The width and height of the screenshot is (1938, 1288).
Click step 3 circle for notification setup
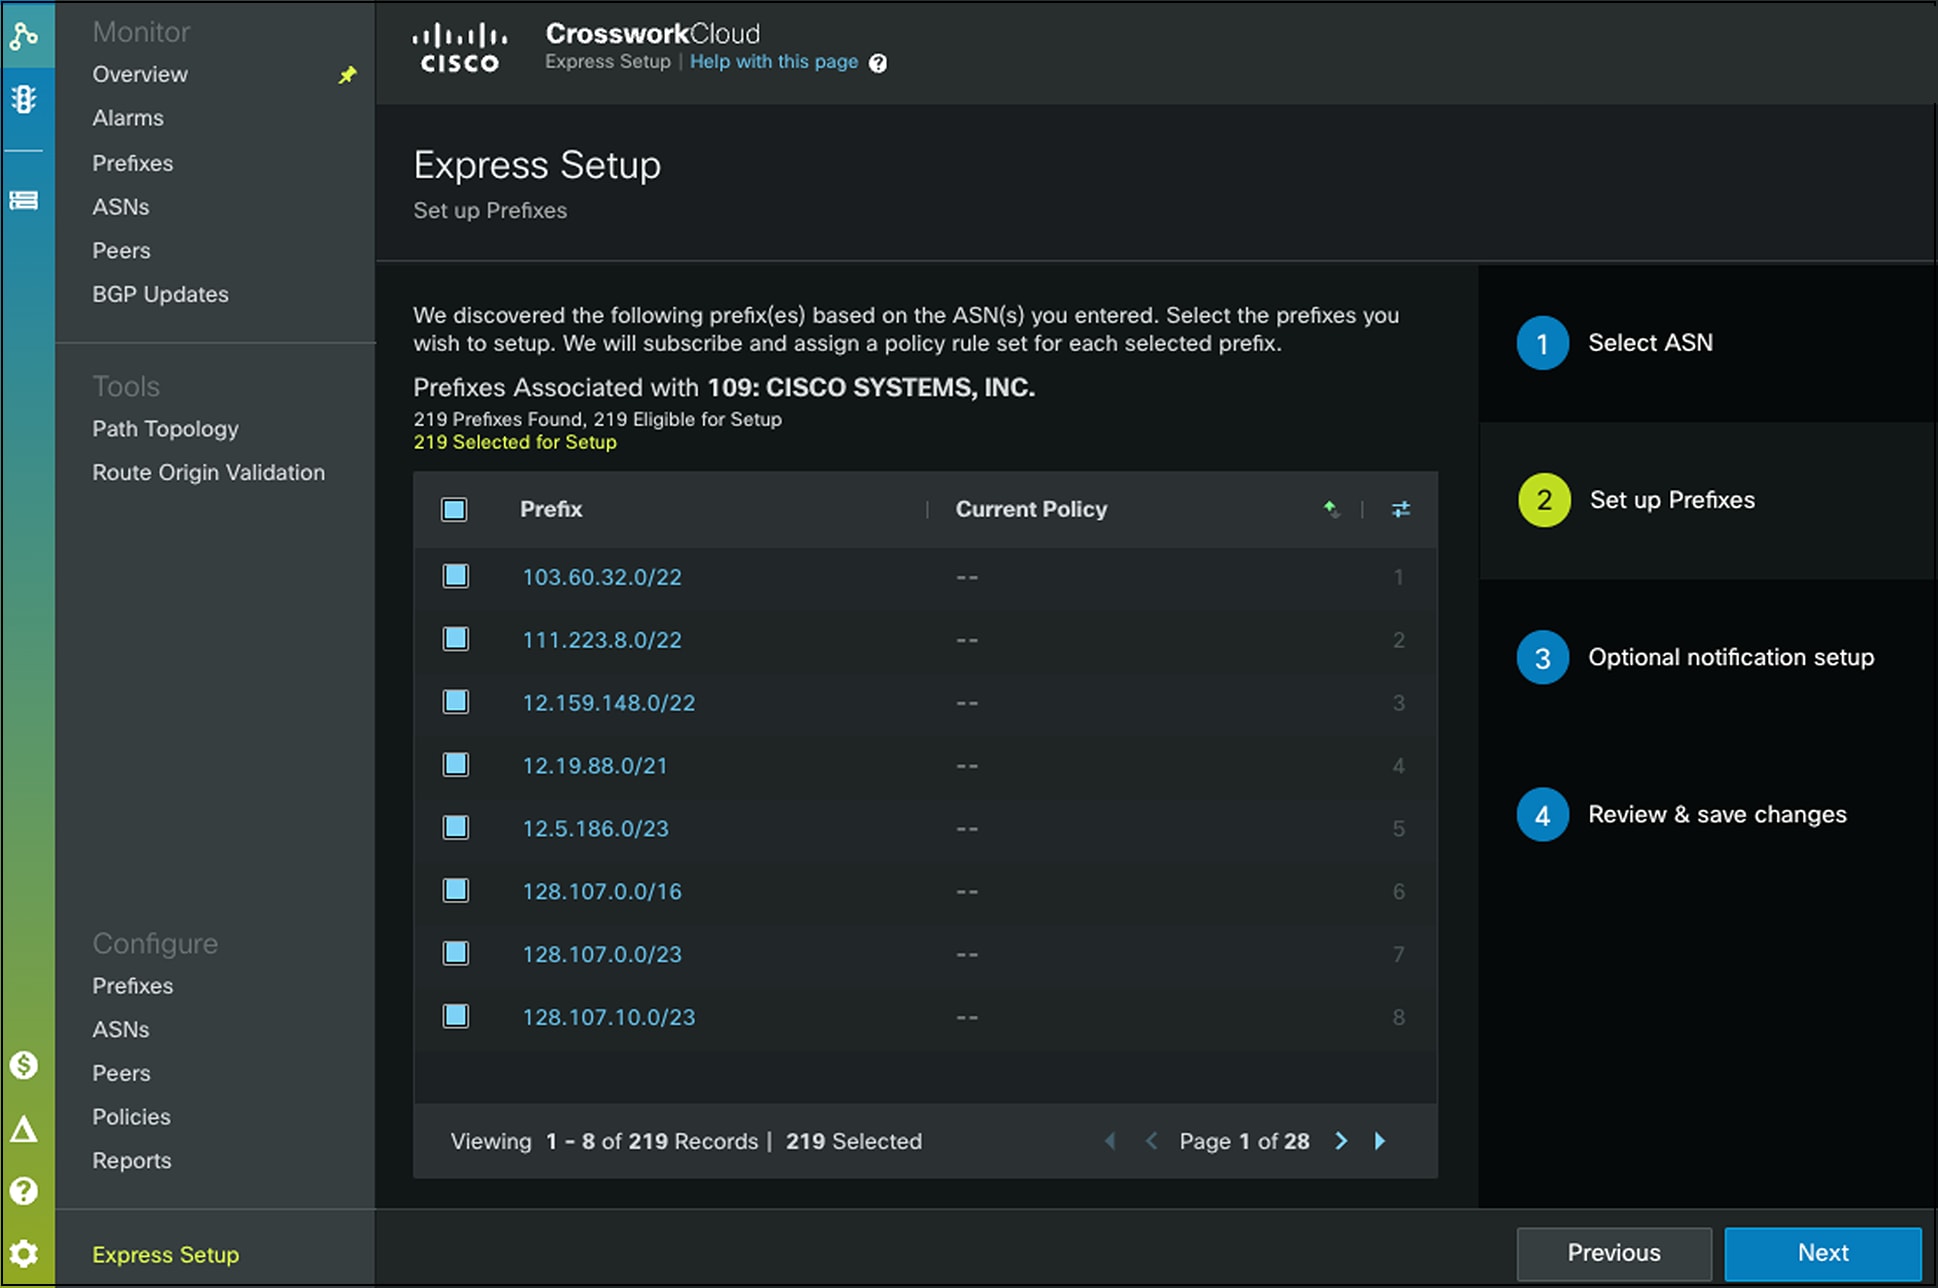point(1543,658)
